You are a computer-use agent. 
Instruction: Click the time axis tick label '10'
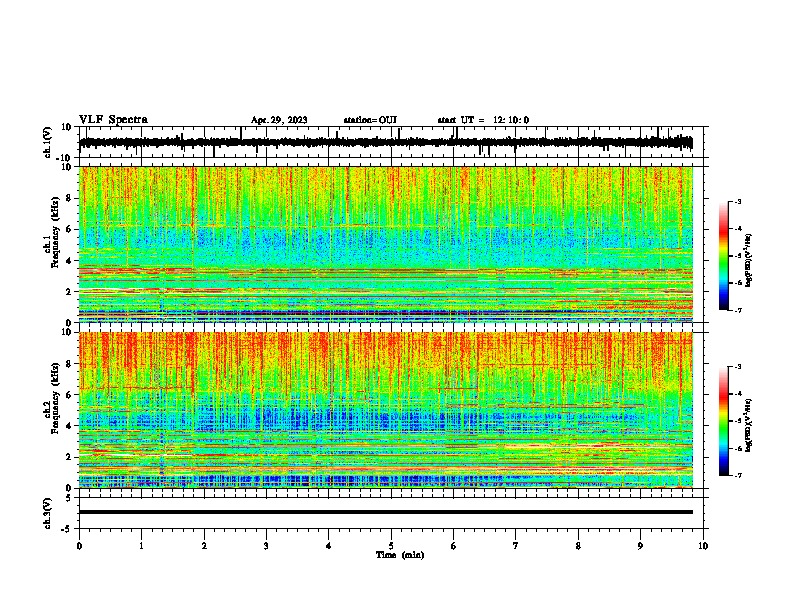(x=703, y=546)
